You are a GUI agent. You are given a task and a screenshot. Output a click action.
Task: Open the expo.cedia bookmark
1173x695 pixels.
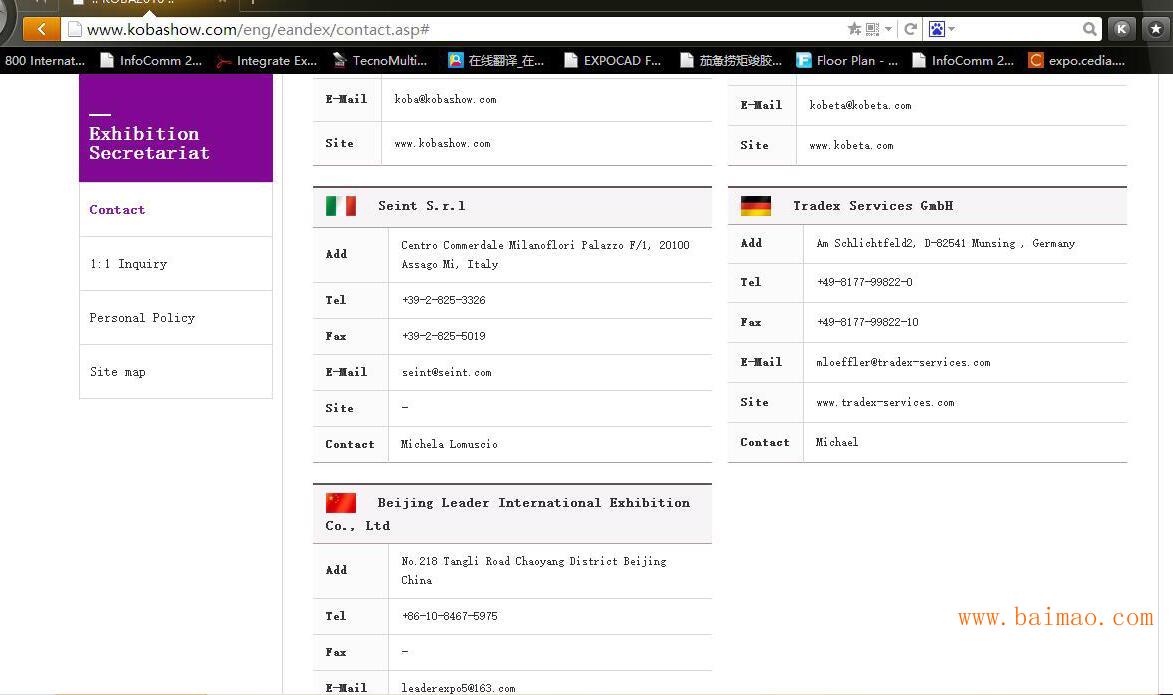[x=1076, y=61]
